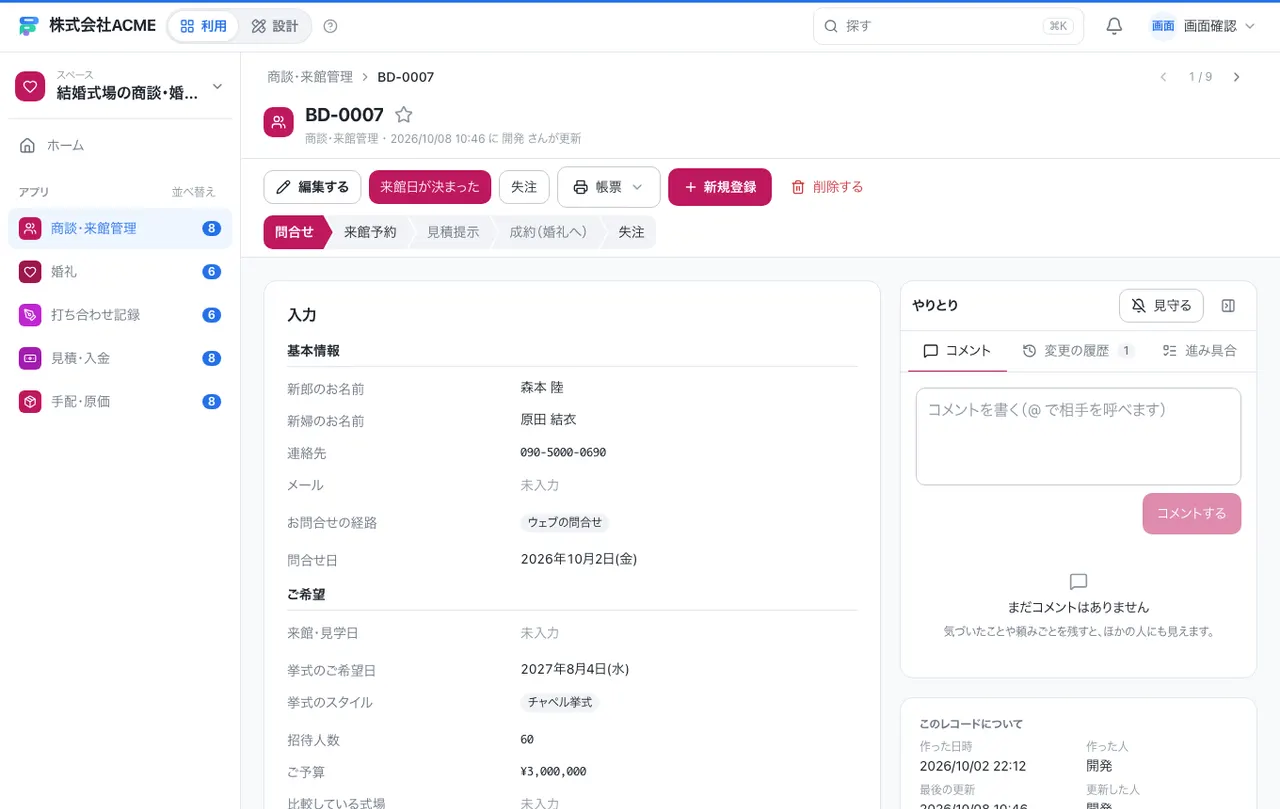Collapse the やりとり side panel icon

[1229, 306]
